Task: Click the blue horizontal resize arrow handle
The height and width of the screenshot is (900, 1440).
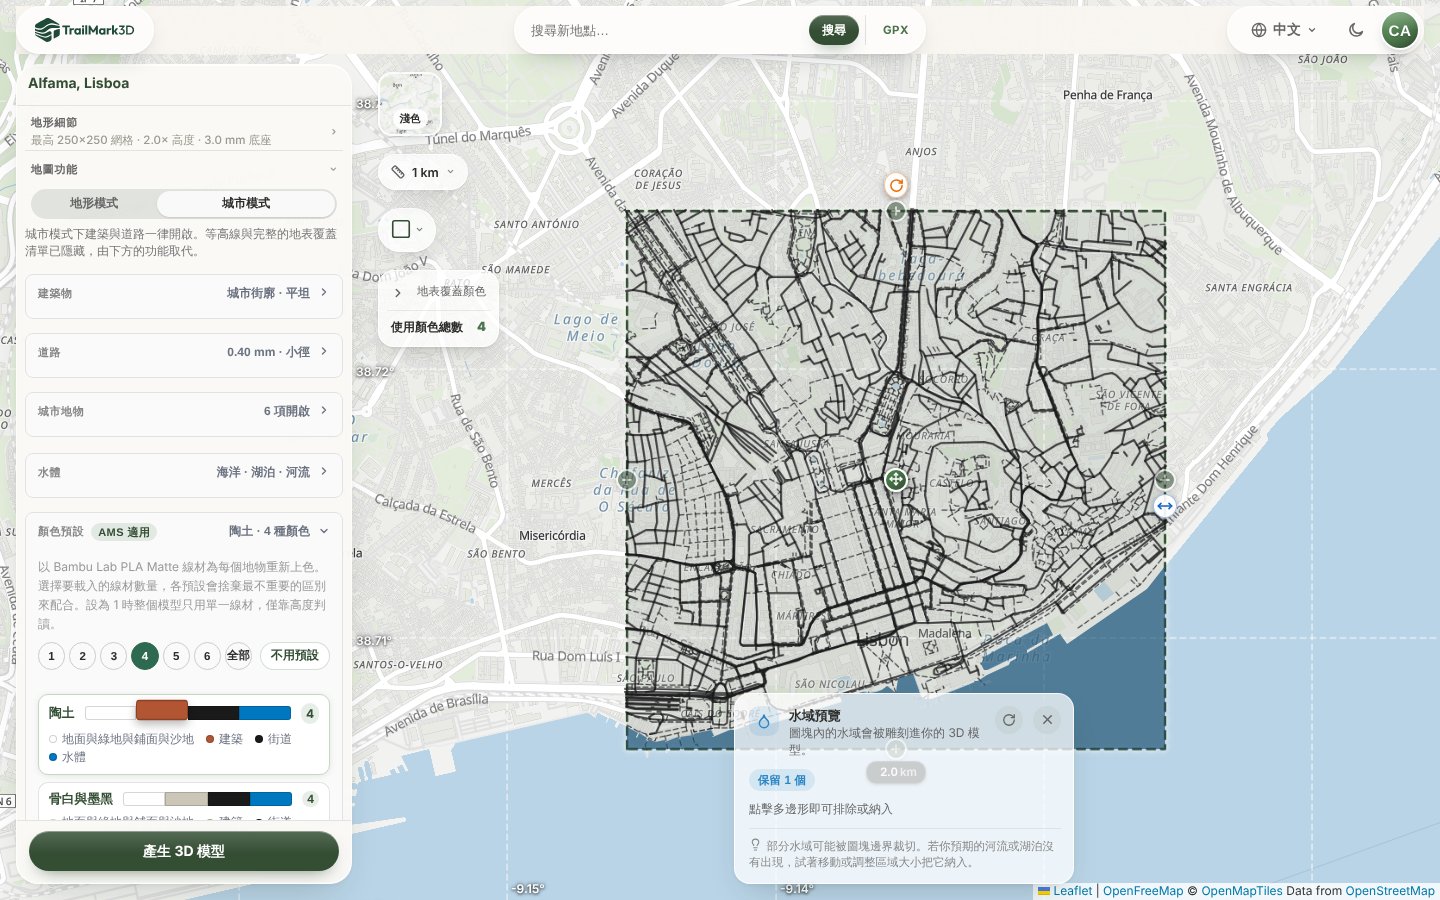Action: (x=1165, y=506)
